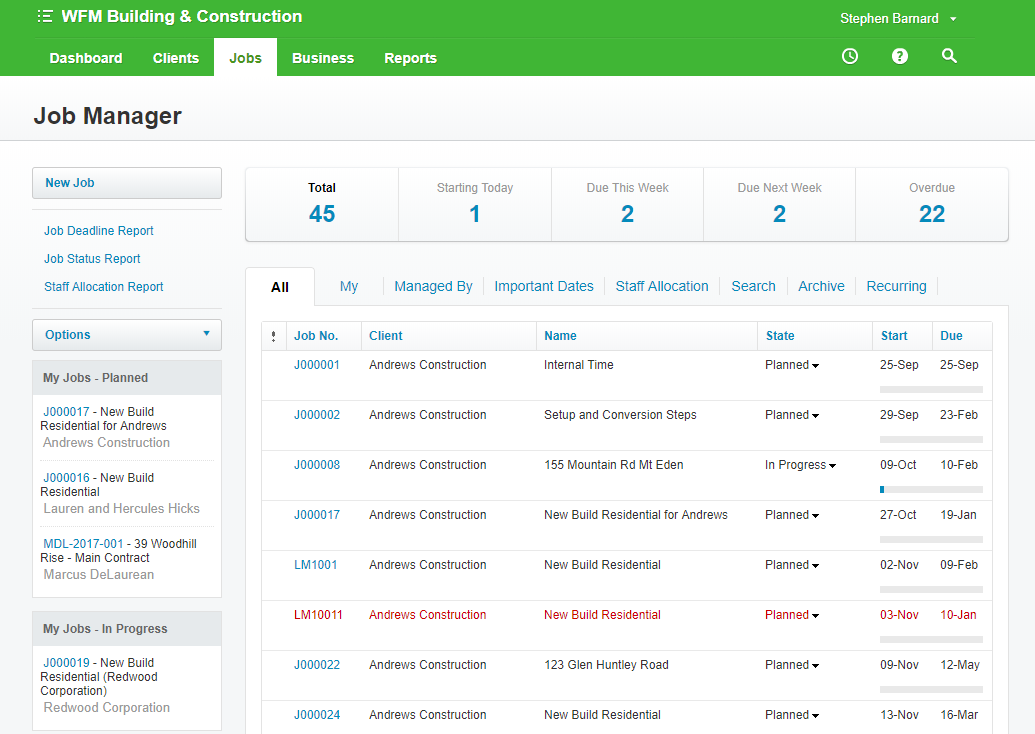This screenshot has height=734, width=1035.
Task: Open job J000016 in My Jobs Planned
Action: coord(66,478)
